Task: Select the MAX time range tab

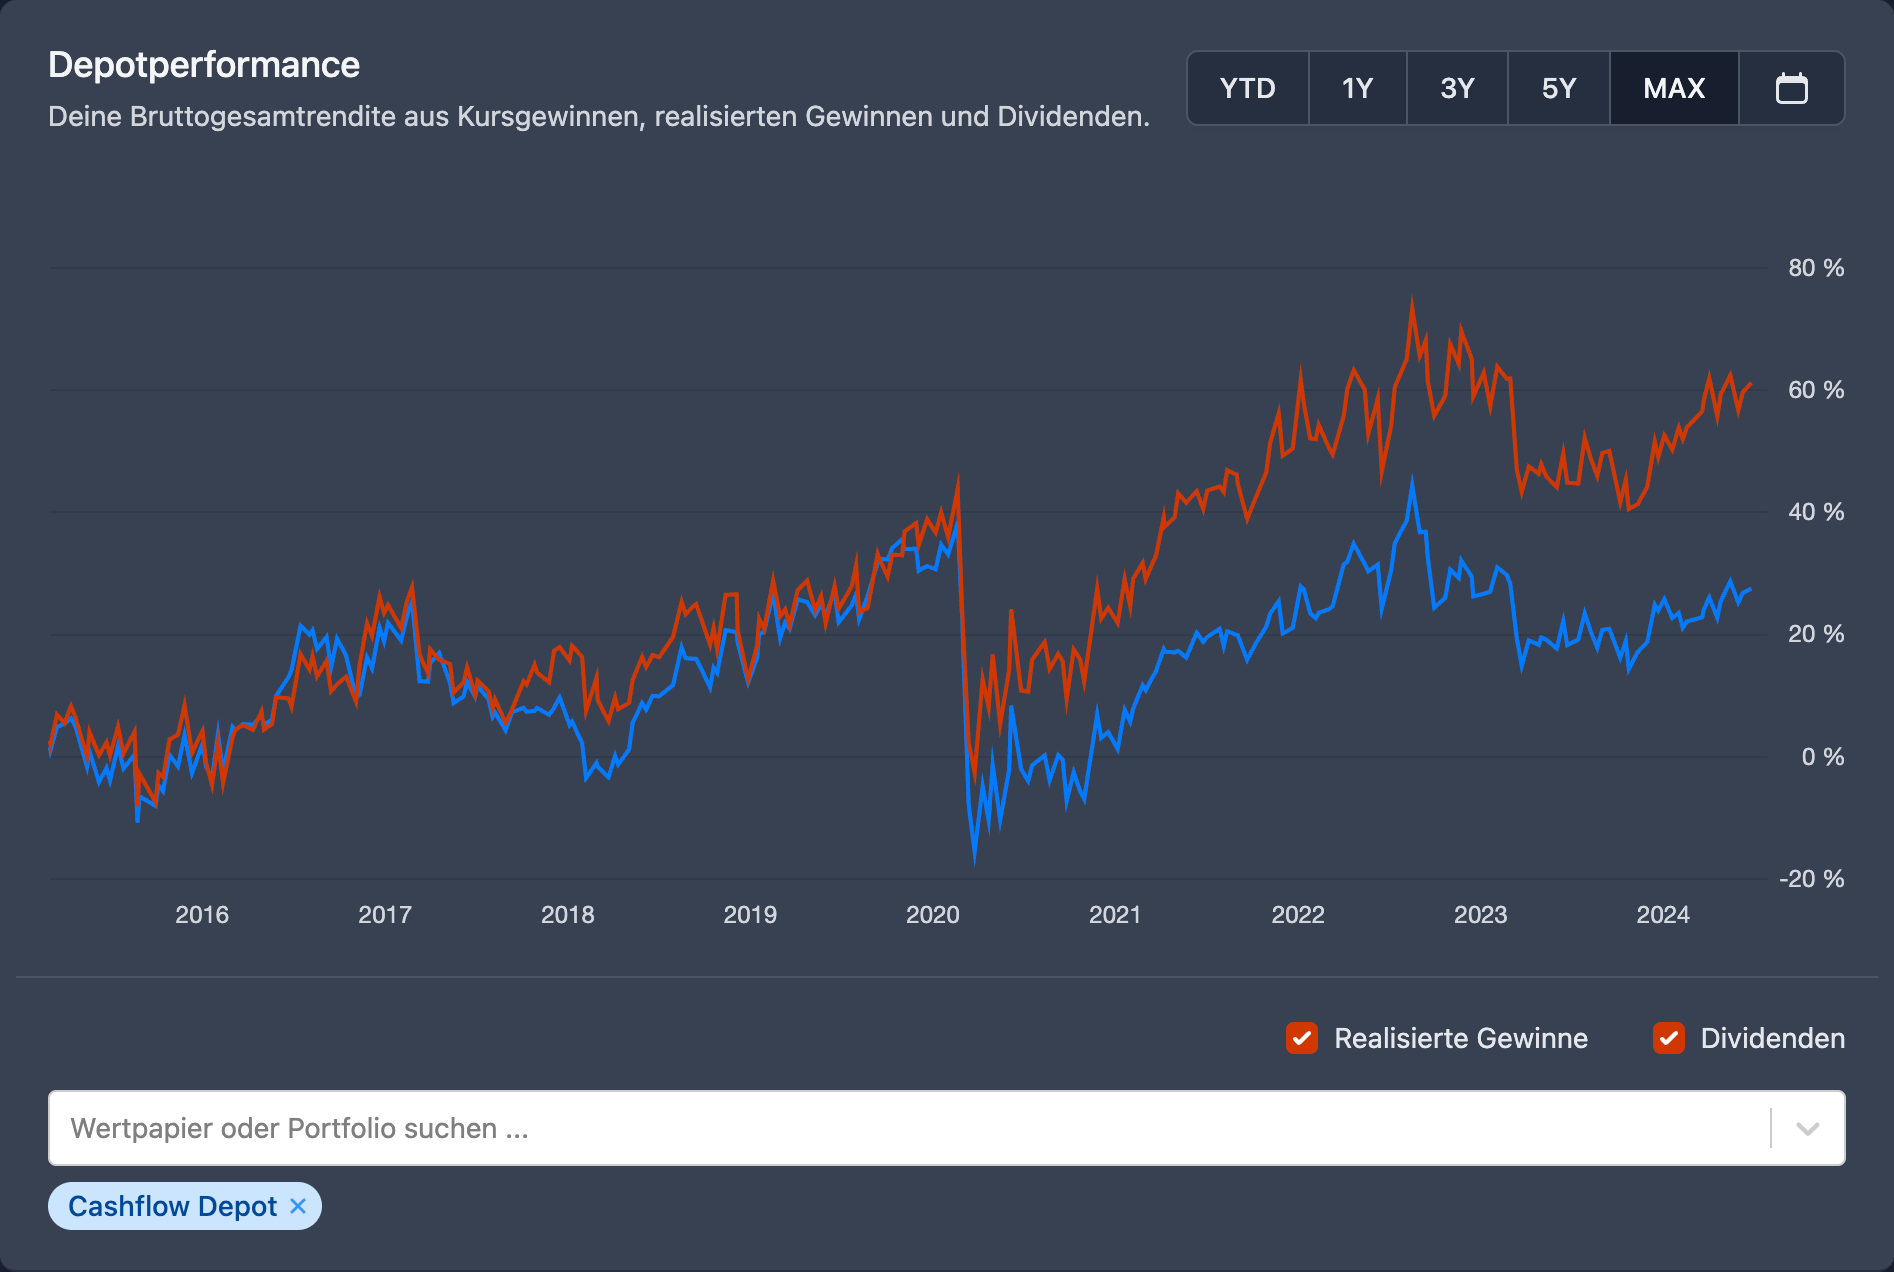Action: 1673,88
